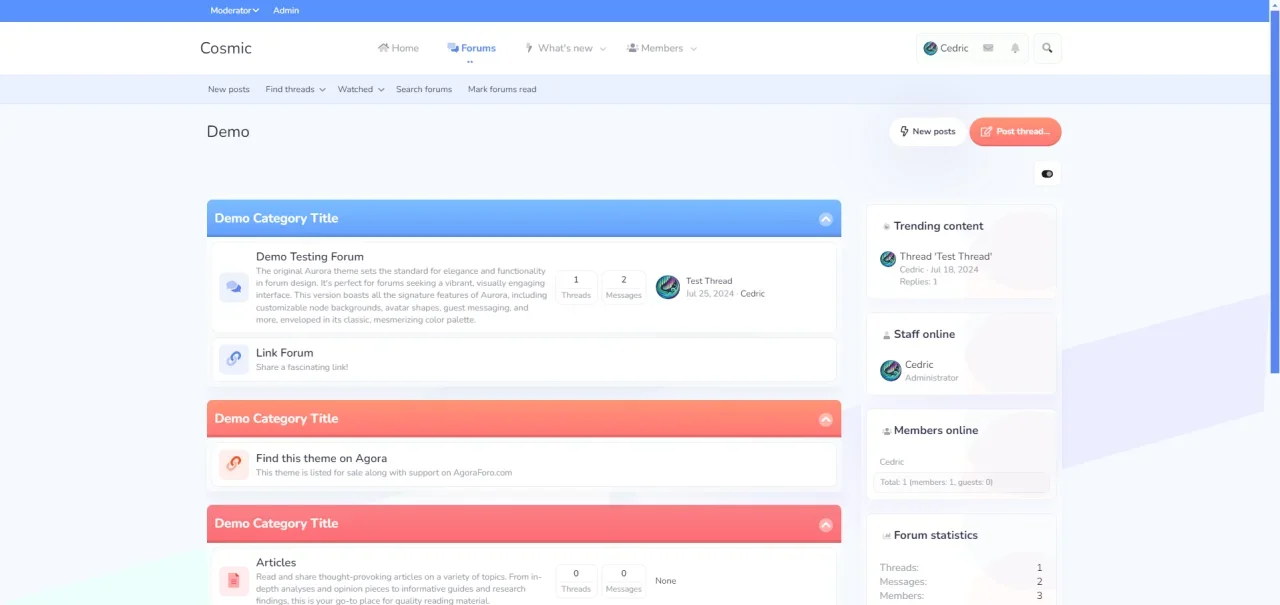The width and height of the screenshot is (1280, 605).
Task: Click the Agora link forum icon
Action: [x=234, y=464]
